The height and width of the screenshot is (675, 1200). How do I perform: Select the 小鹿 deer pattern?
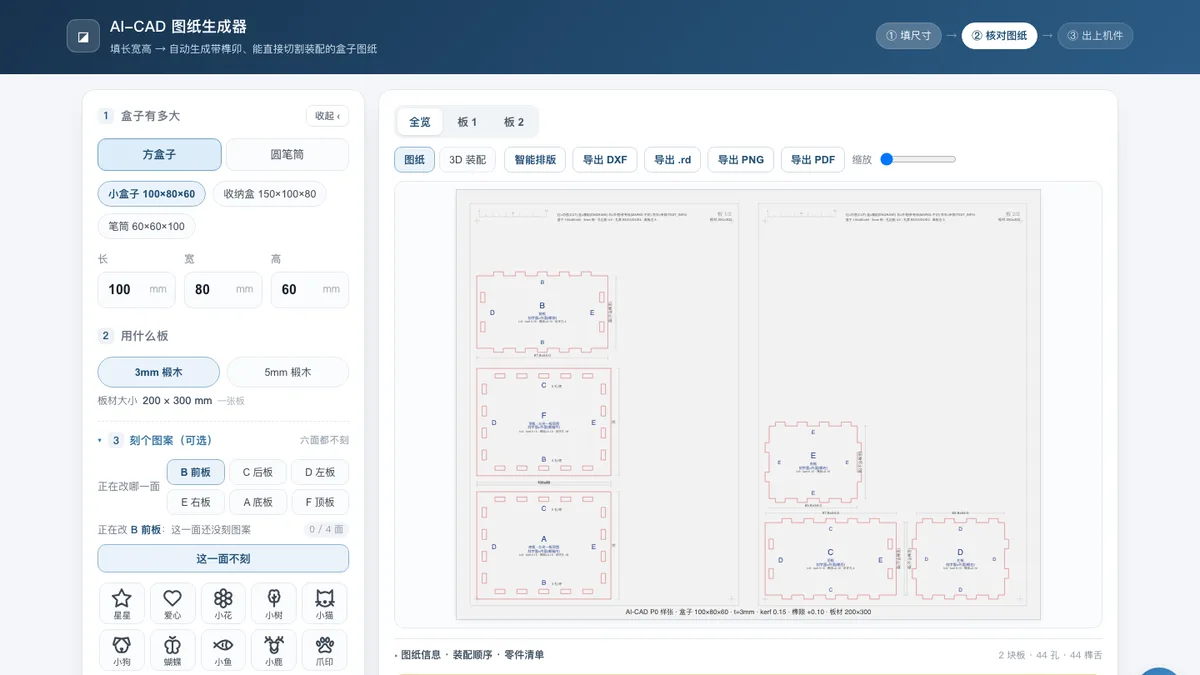274,650
